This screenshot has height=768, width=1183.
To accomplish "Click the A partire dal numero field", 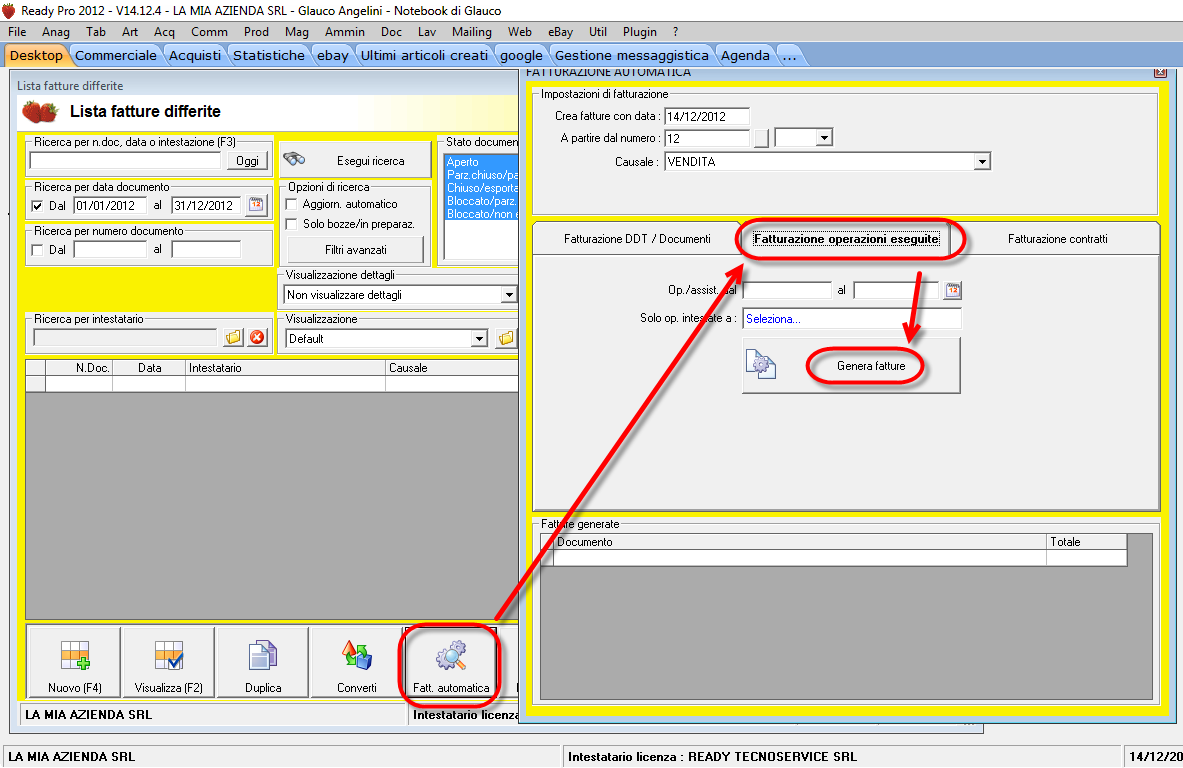I will point(707,138).
